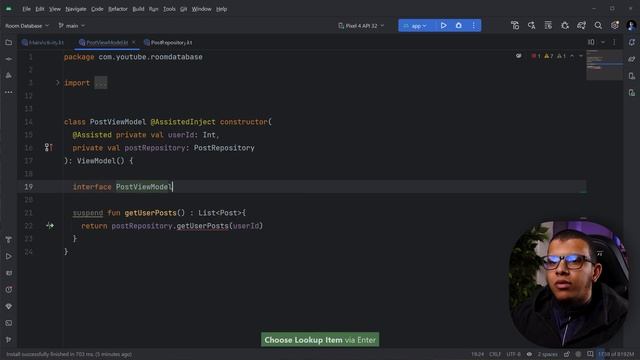The width and height of the screenshot is (640, 360).
Task: Open the book icon in the status bar
Action: click(590, 354)
